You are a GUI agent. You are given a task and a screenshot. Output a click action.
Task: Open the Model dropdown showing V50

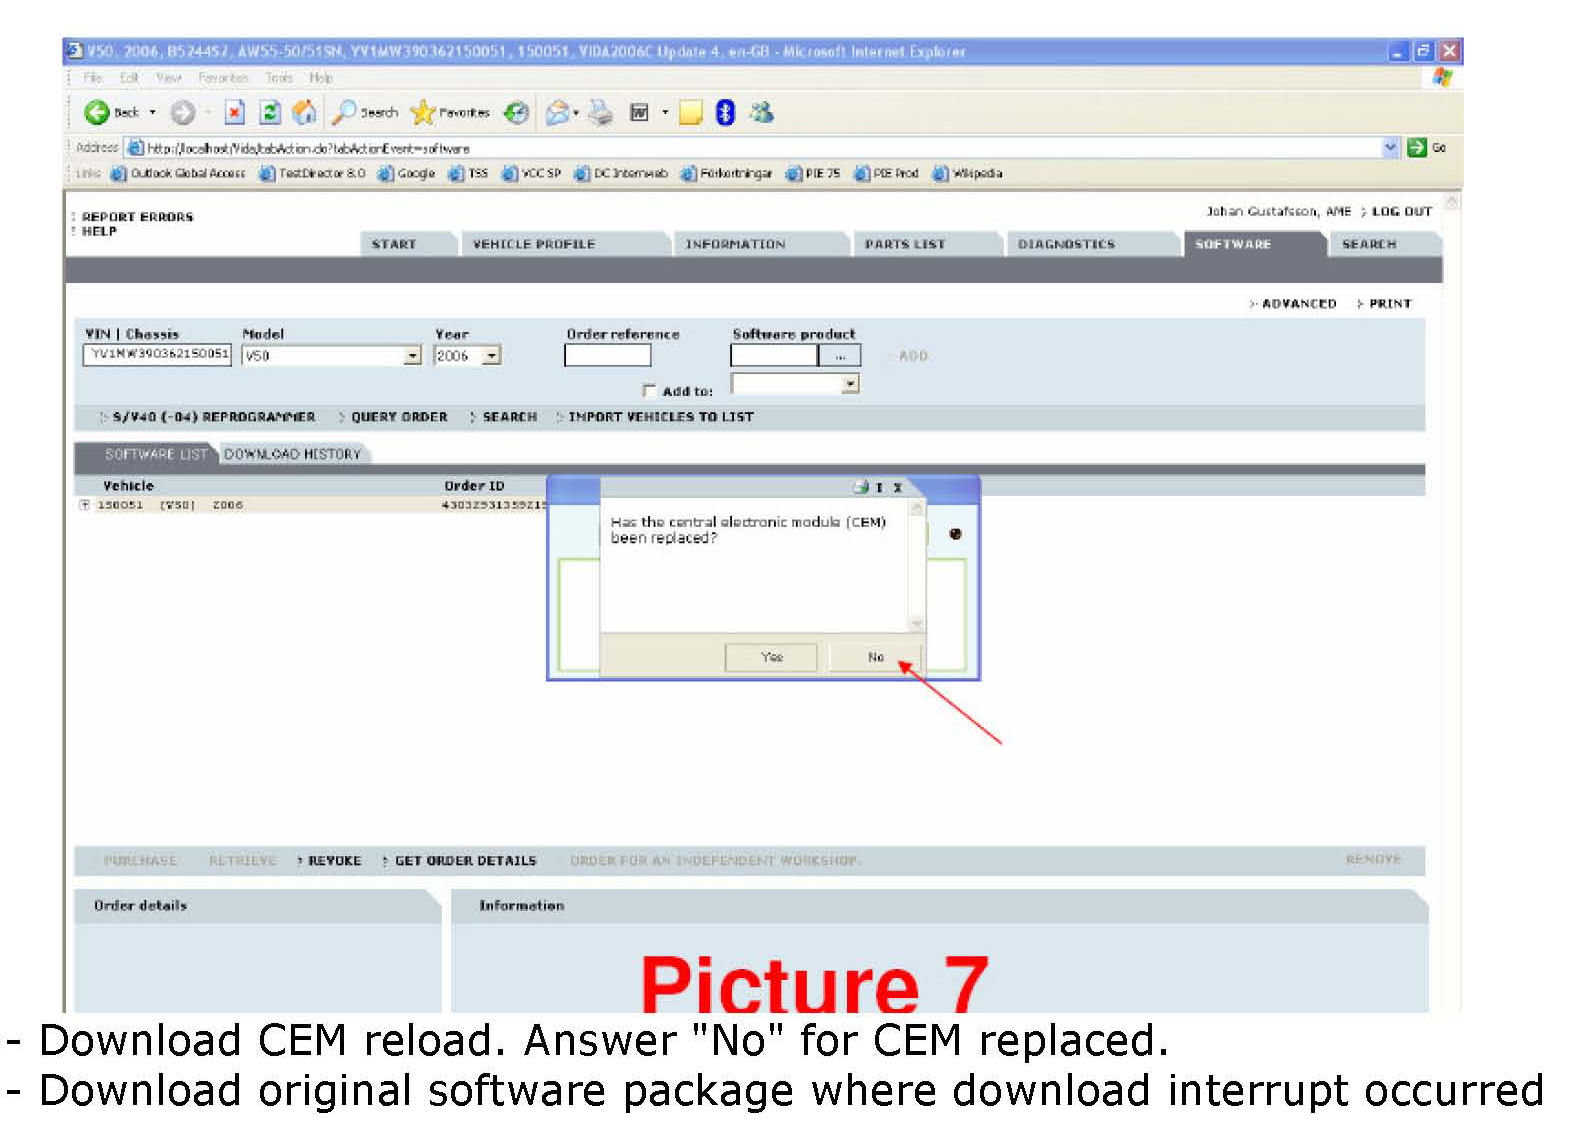[412, 356]
